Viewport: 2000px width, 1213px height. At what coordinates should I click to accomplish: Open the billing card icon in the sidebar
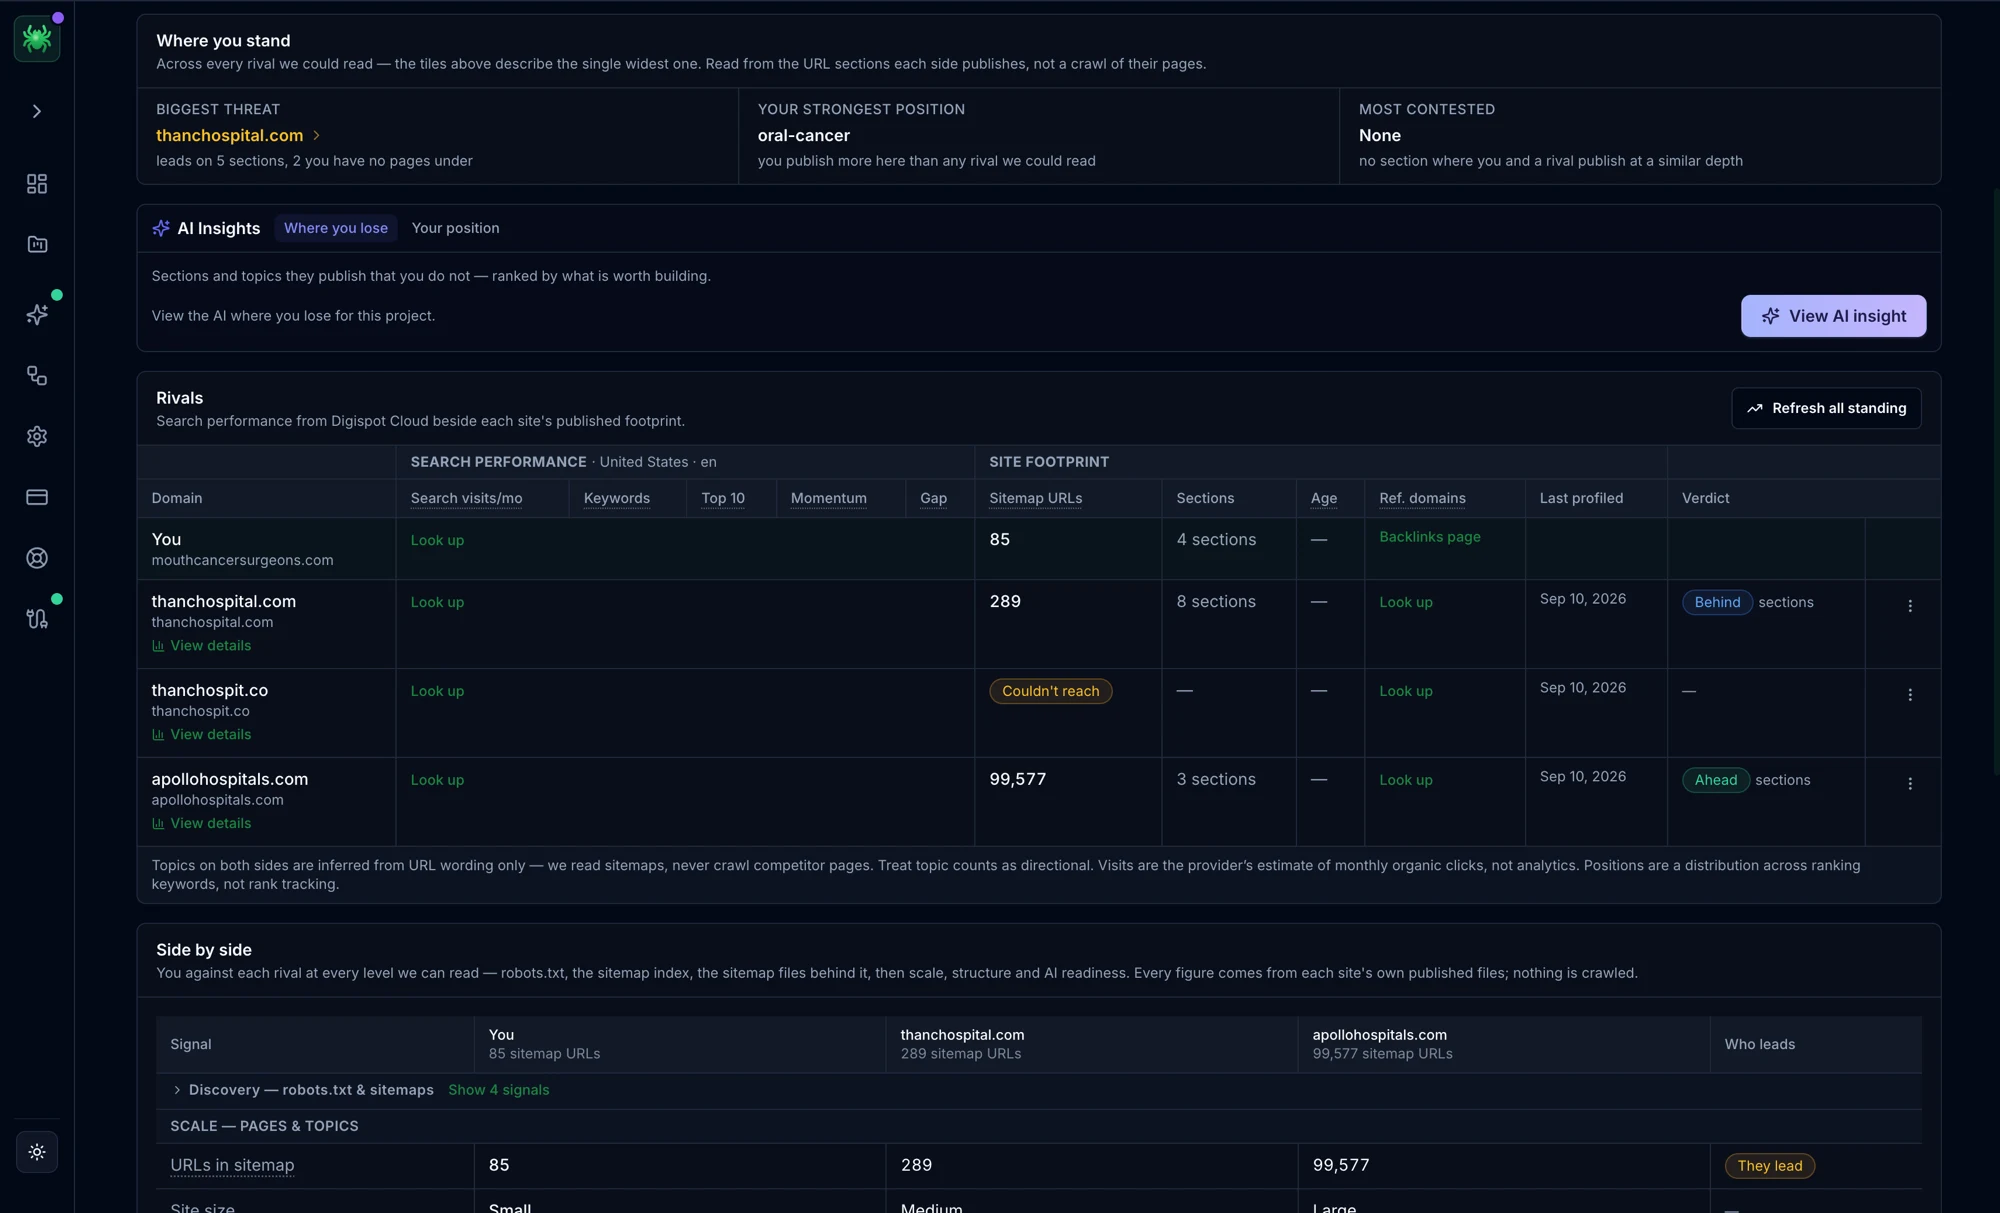pyautogui.click(x=37, y=497)
